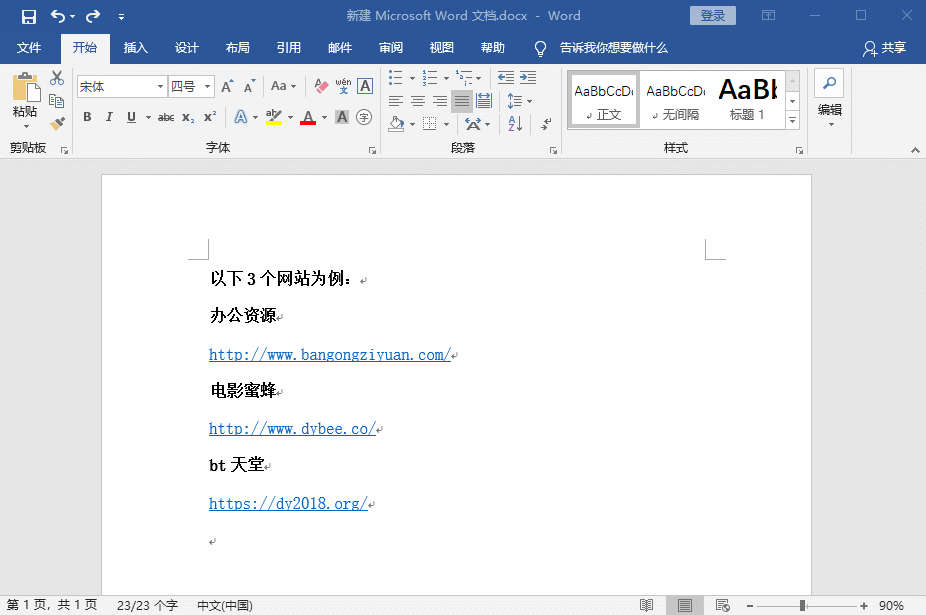Screen dimensions: 926x615
Task: Apply distributed alignment
Action: click(484, 101)
